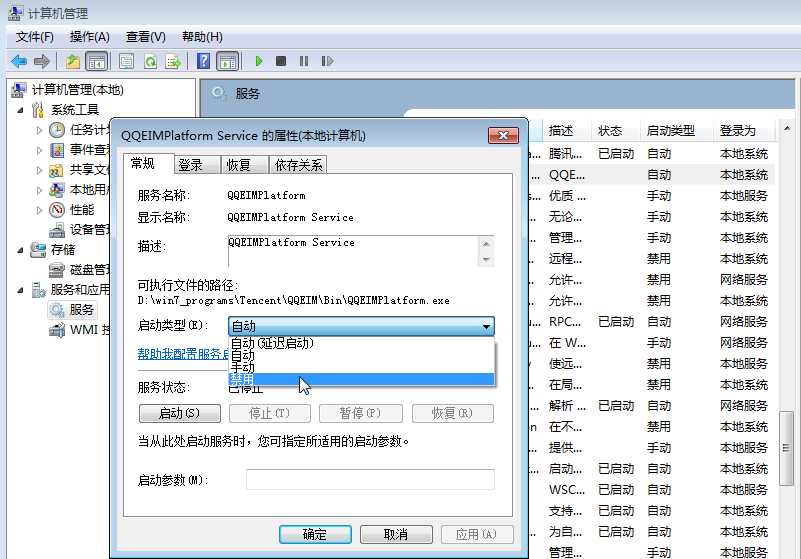This screenshot has height=559, width=801.
Task: Collapse the 服务和应用程序 tree node
Action: pyautogui.click(x=20, y=290)
